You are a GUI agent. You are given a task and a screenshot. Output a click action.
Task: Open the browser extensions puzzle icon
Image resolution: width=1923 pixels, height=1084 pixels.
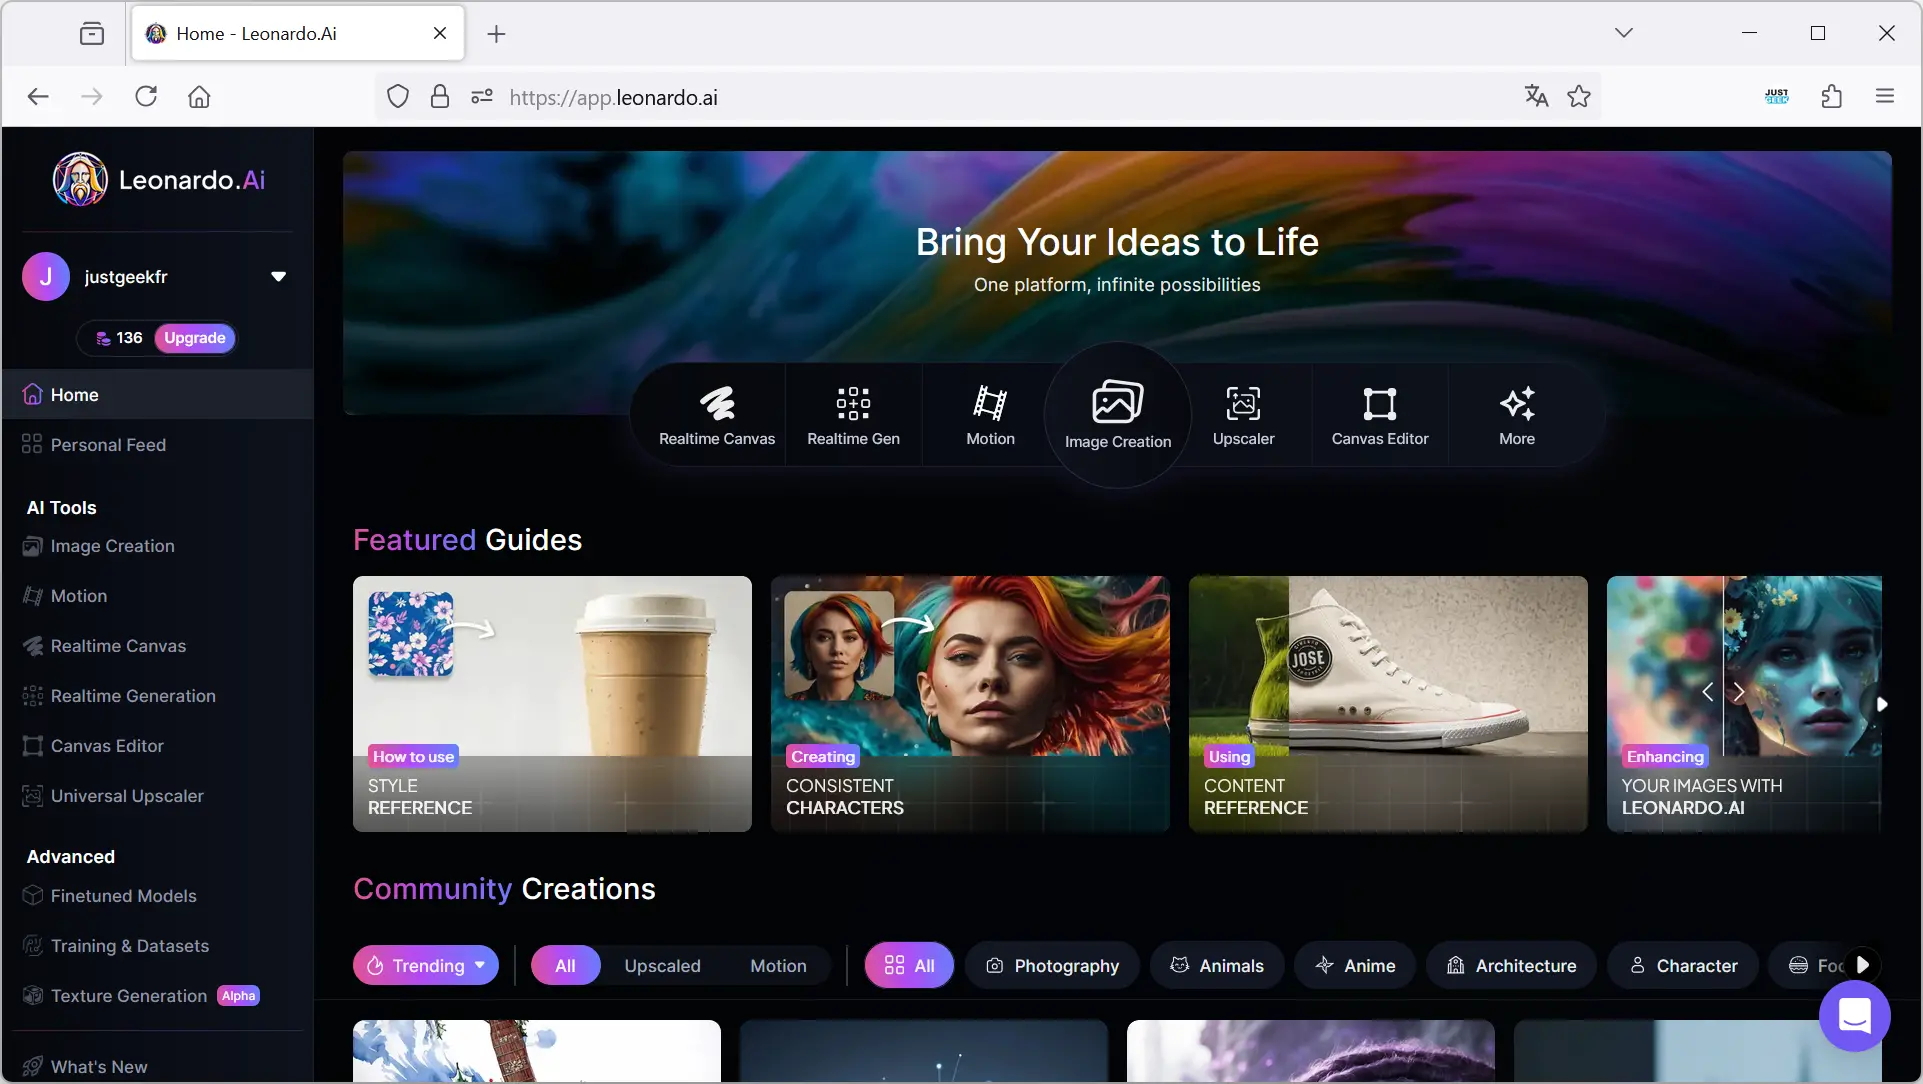[1831, 96]
